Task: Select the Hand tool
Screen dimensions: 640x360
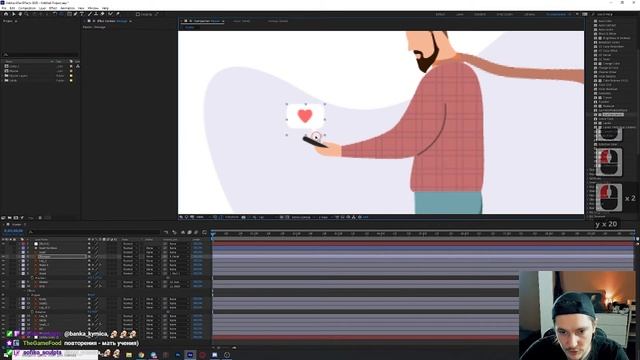Action: tap(20, 14)
